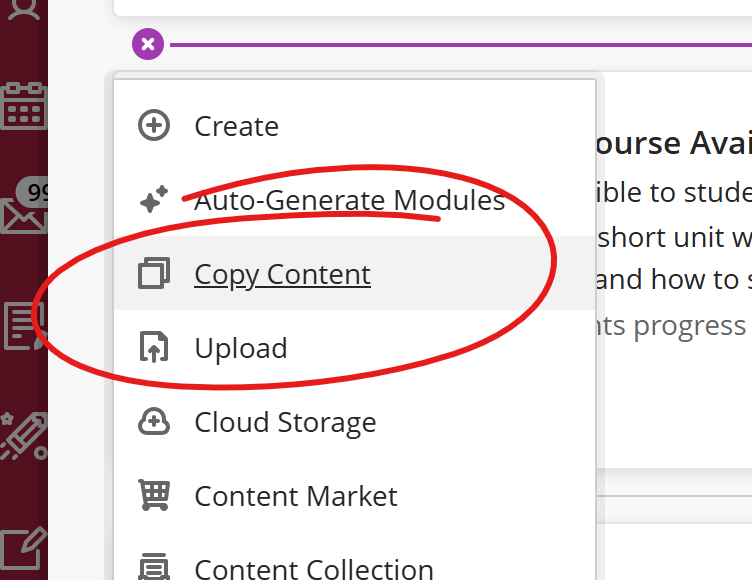The height and width of the screenshot is (580, 752).
Task: Click the Cloud Storage cloud icon
Action: [x=154, y=422]
